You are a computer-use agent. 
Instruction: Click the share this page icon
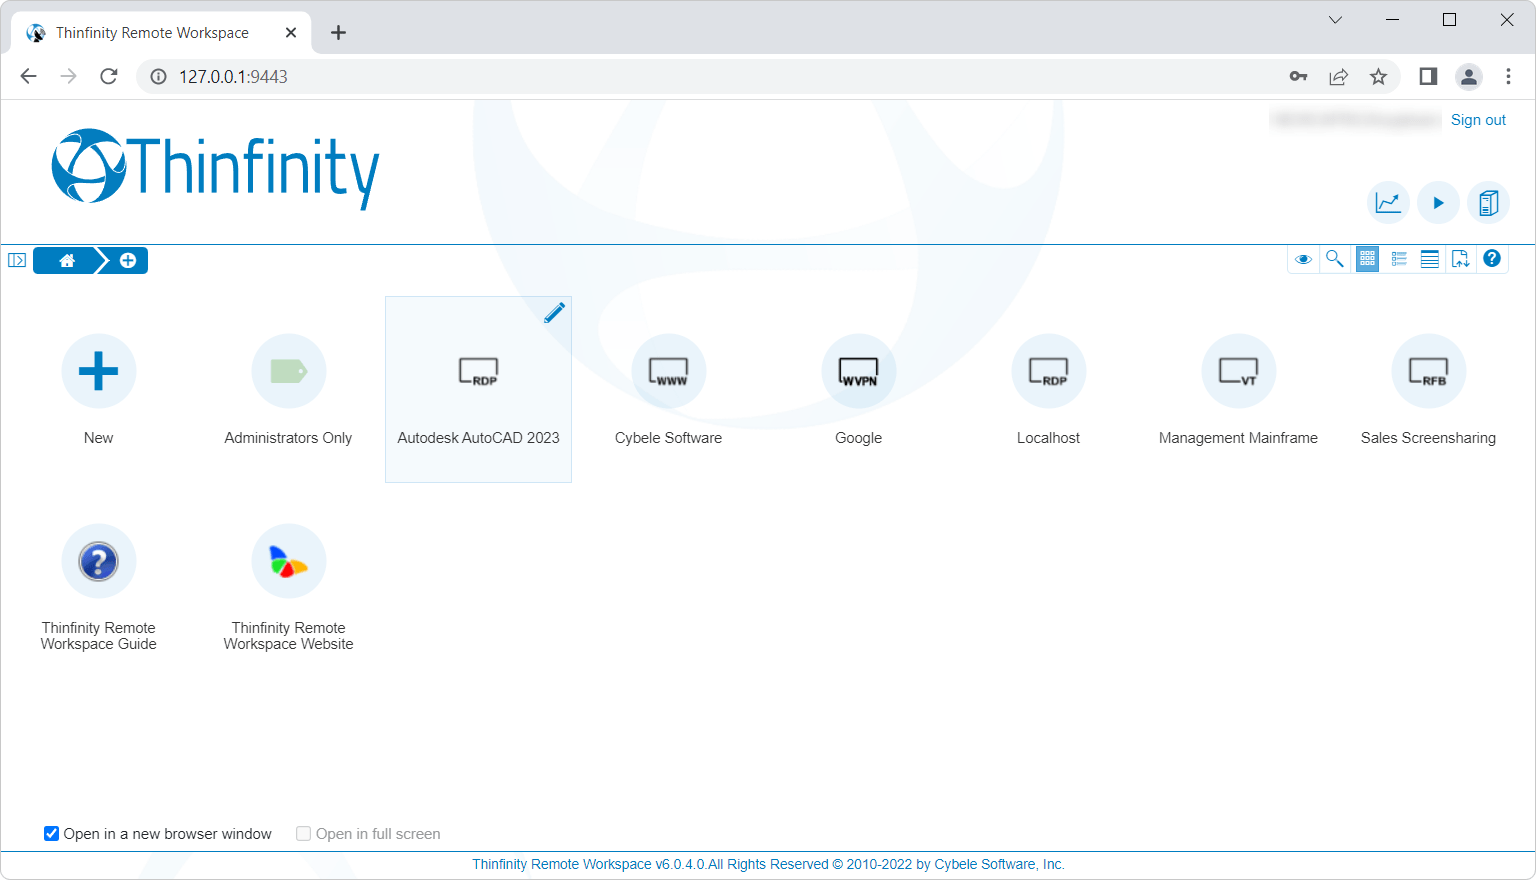tap(1338, 76)
